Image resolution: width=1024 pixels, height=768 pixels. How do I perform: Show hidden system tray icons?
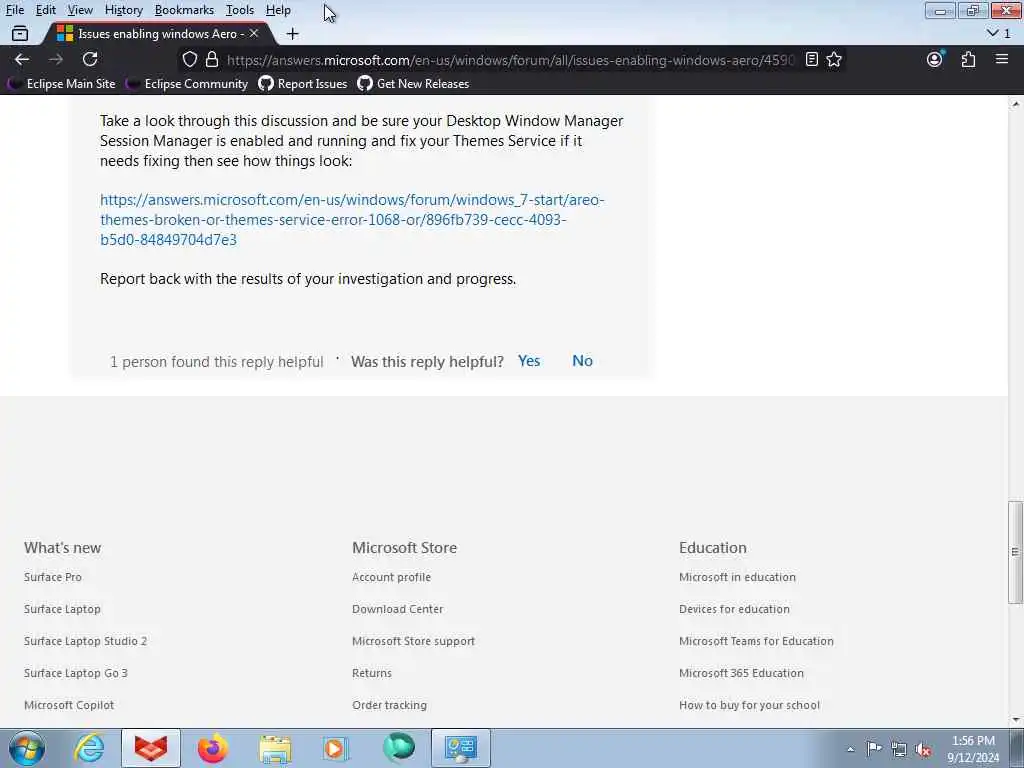[x=850, y=749]
